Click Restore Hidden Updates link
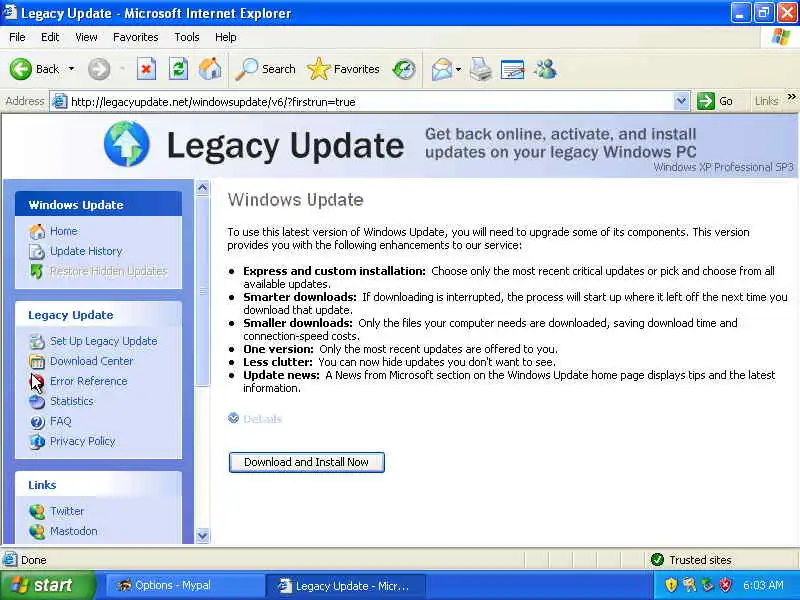 (109, 271)
